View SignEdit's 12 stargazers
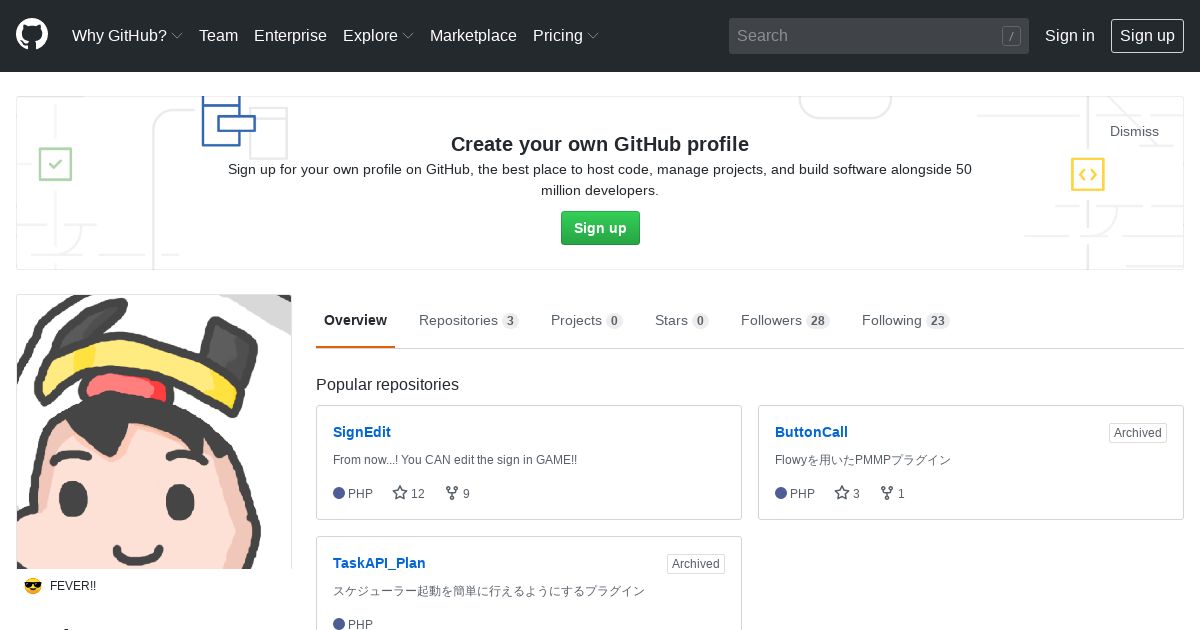 coord(409,493)
